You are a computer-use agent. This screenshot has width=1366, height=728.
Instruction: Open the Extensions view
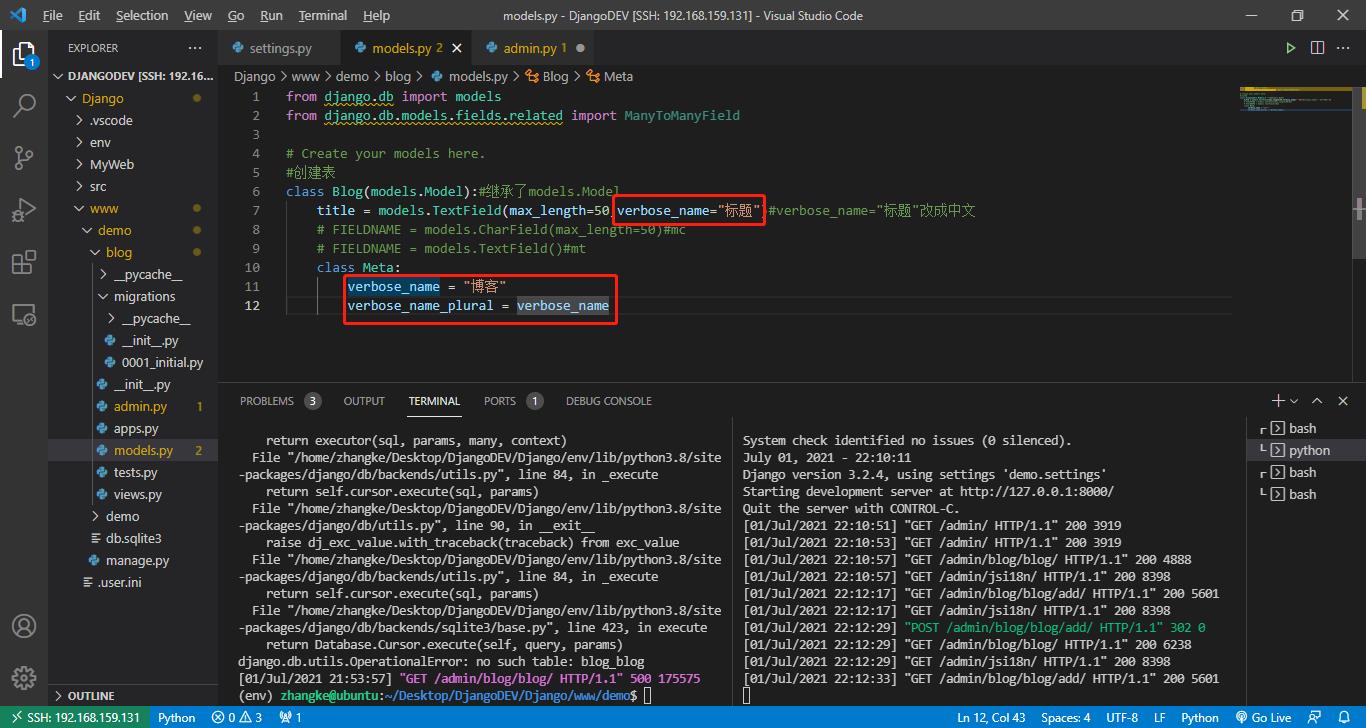point(24,262)
